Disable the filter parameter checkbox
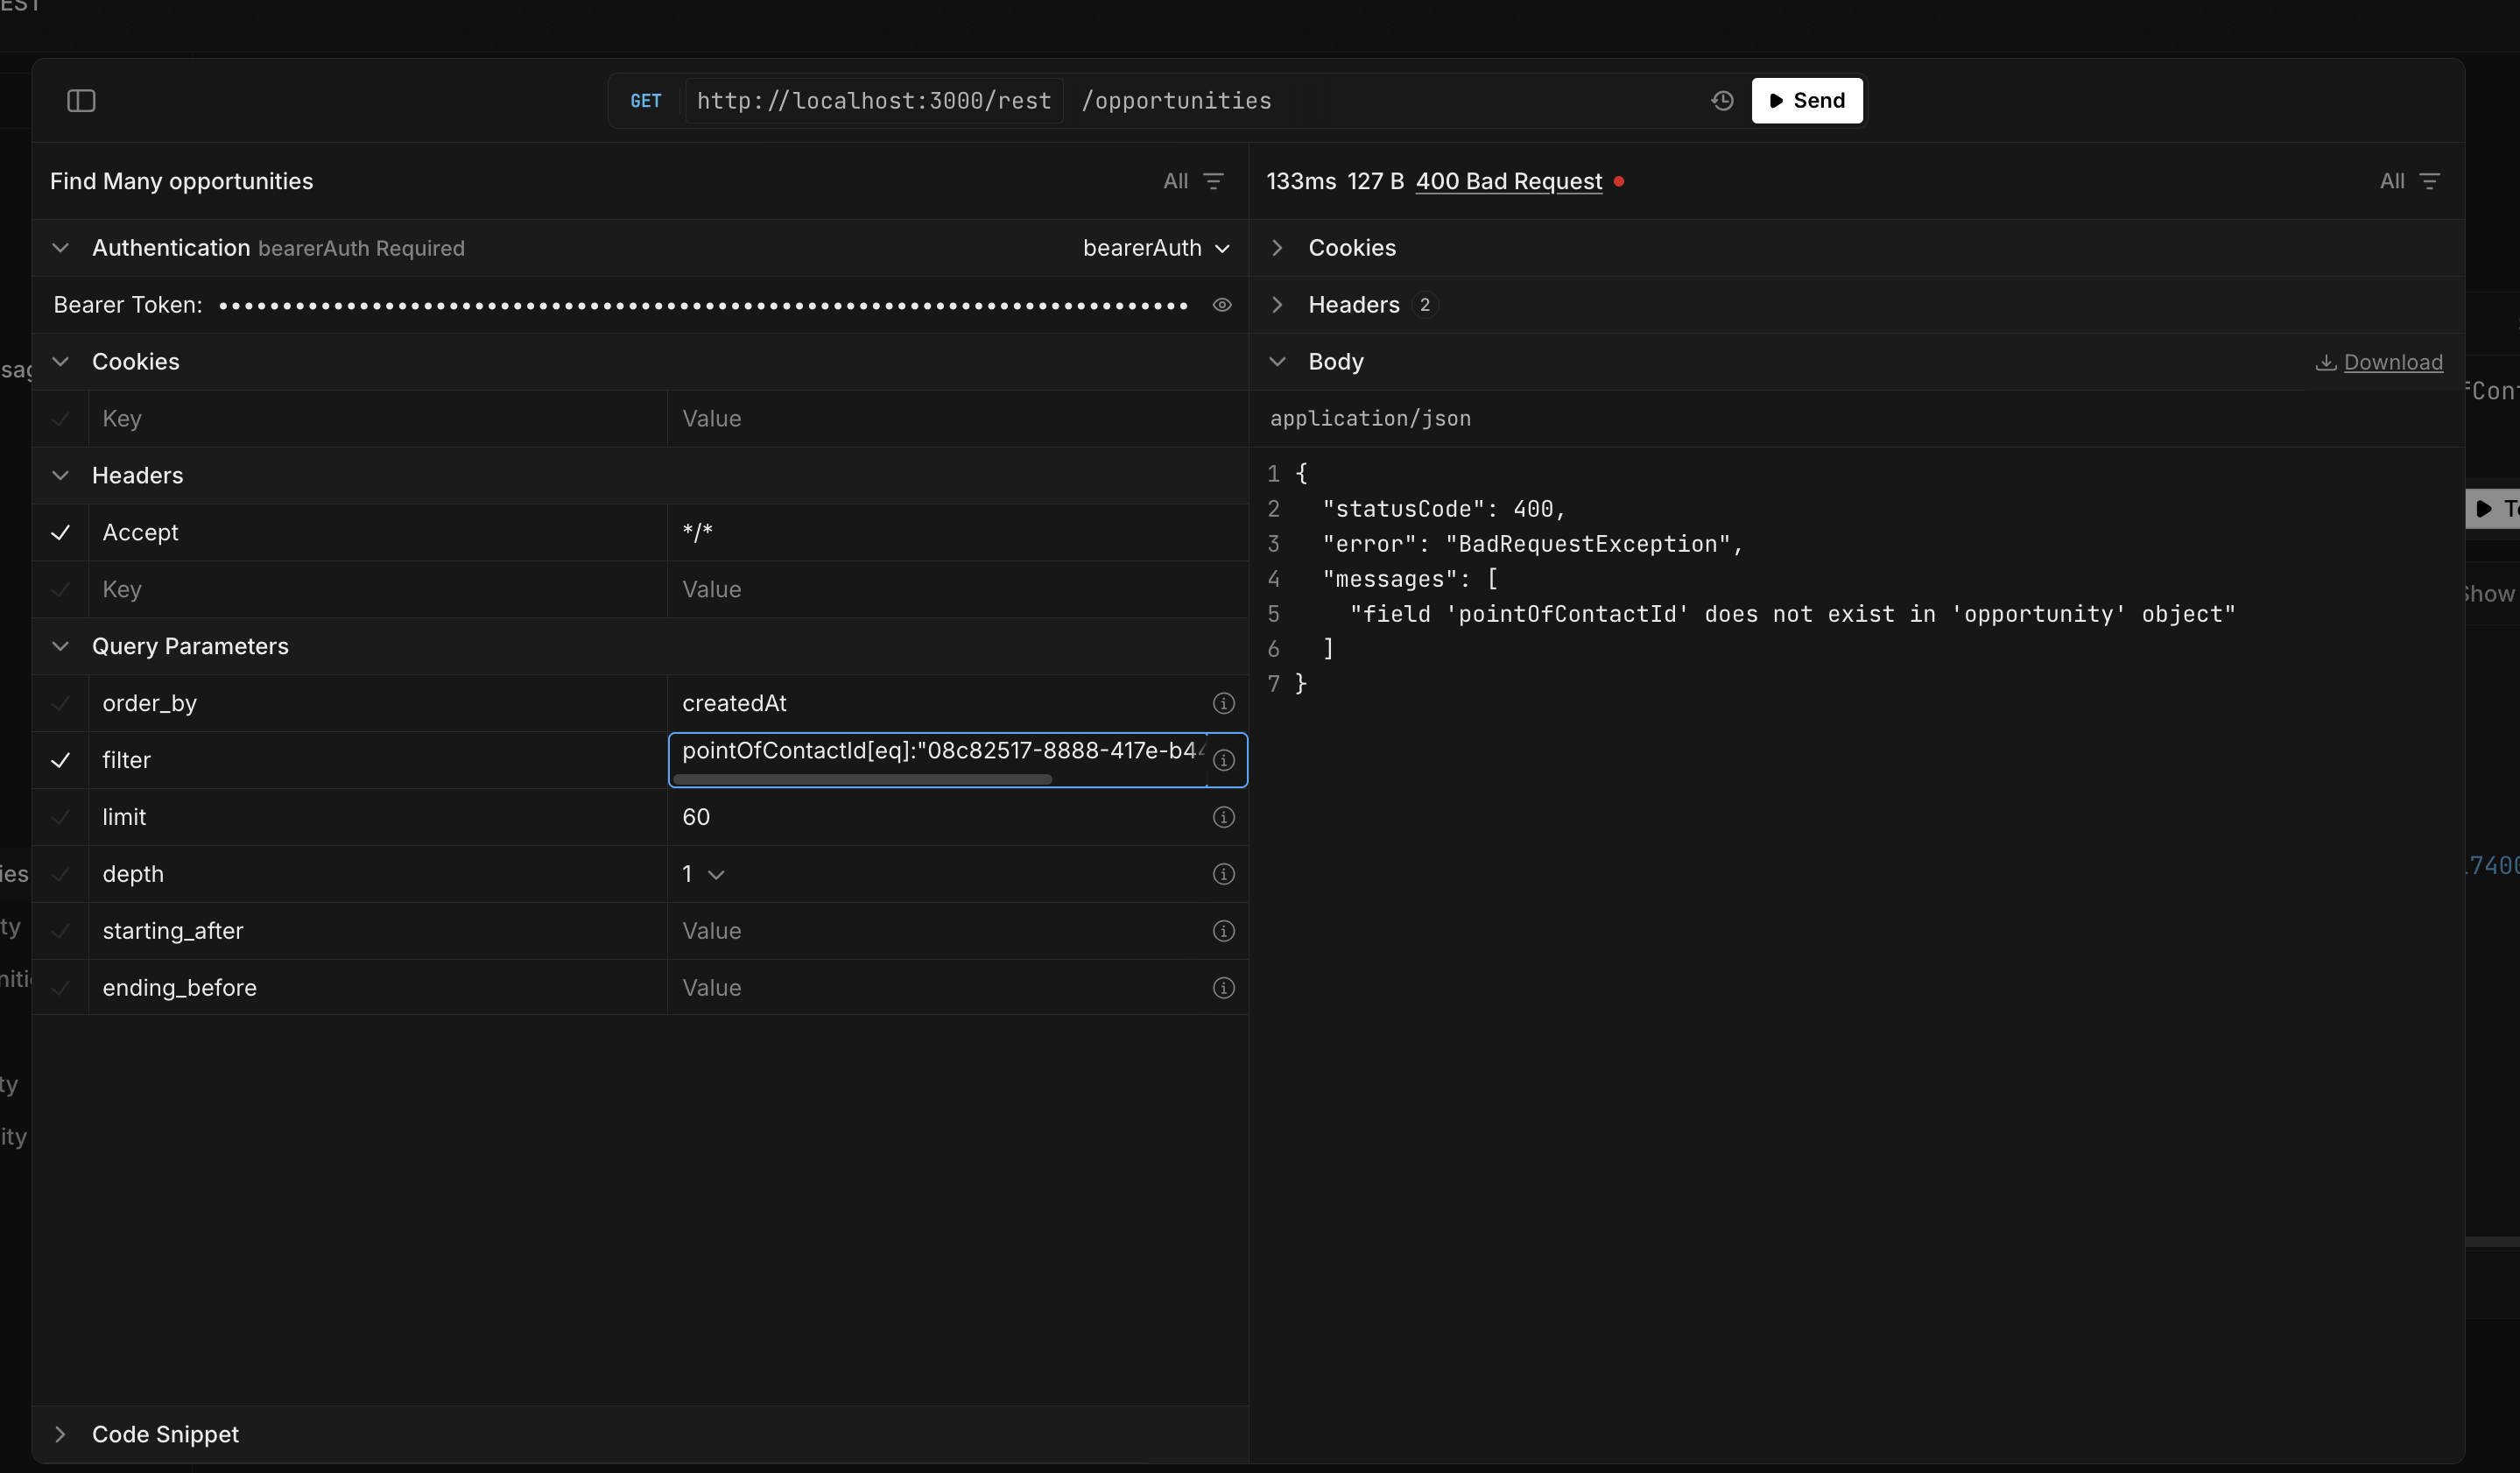The width and height of the screenshot is (2520, 1473). tap(60, 761)
